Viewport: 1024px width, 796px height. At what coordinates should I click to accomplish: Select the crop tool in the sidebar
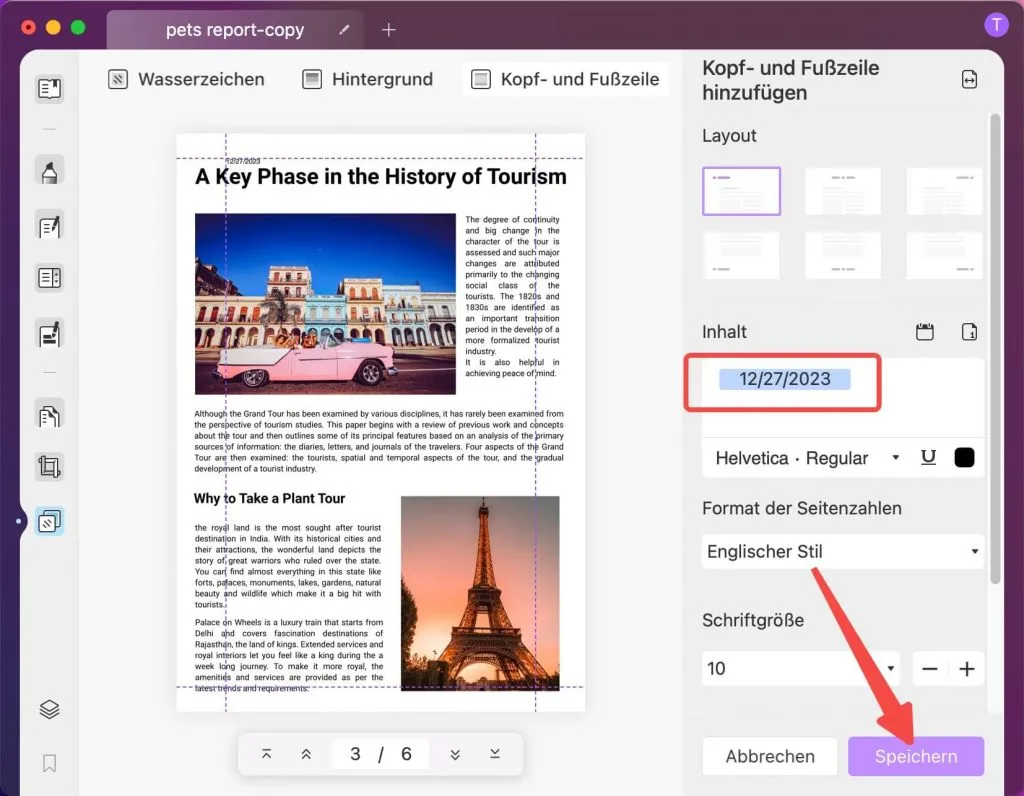point(49,466)
